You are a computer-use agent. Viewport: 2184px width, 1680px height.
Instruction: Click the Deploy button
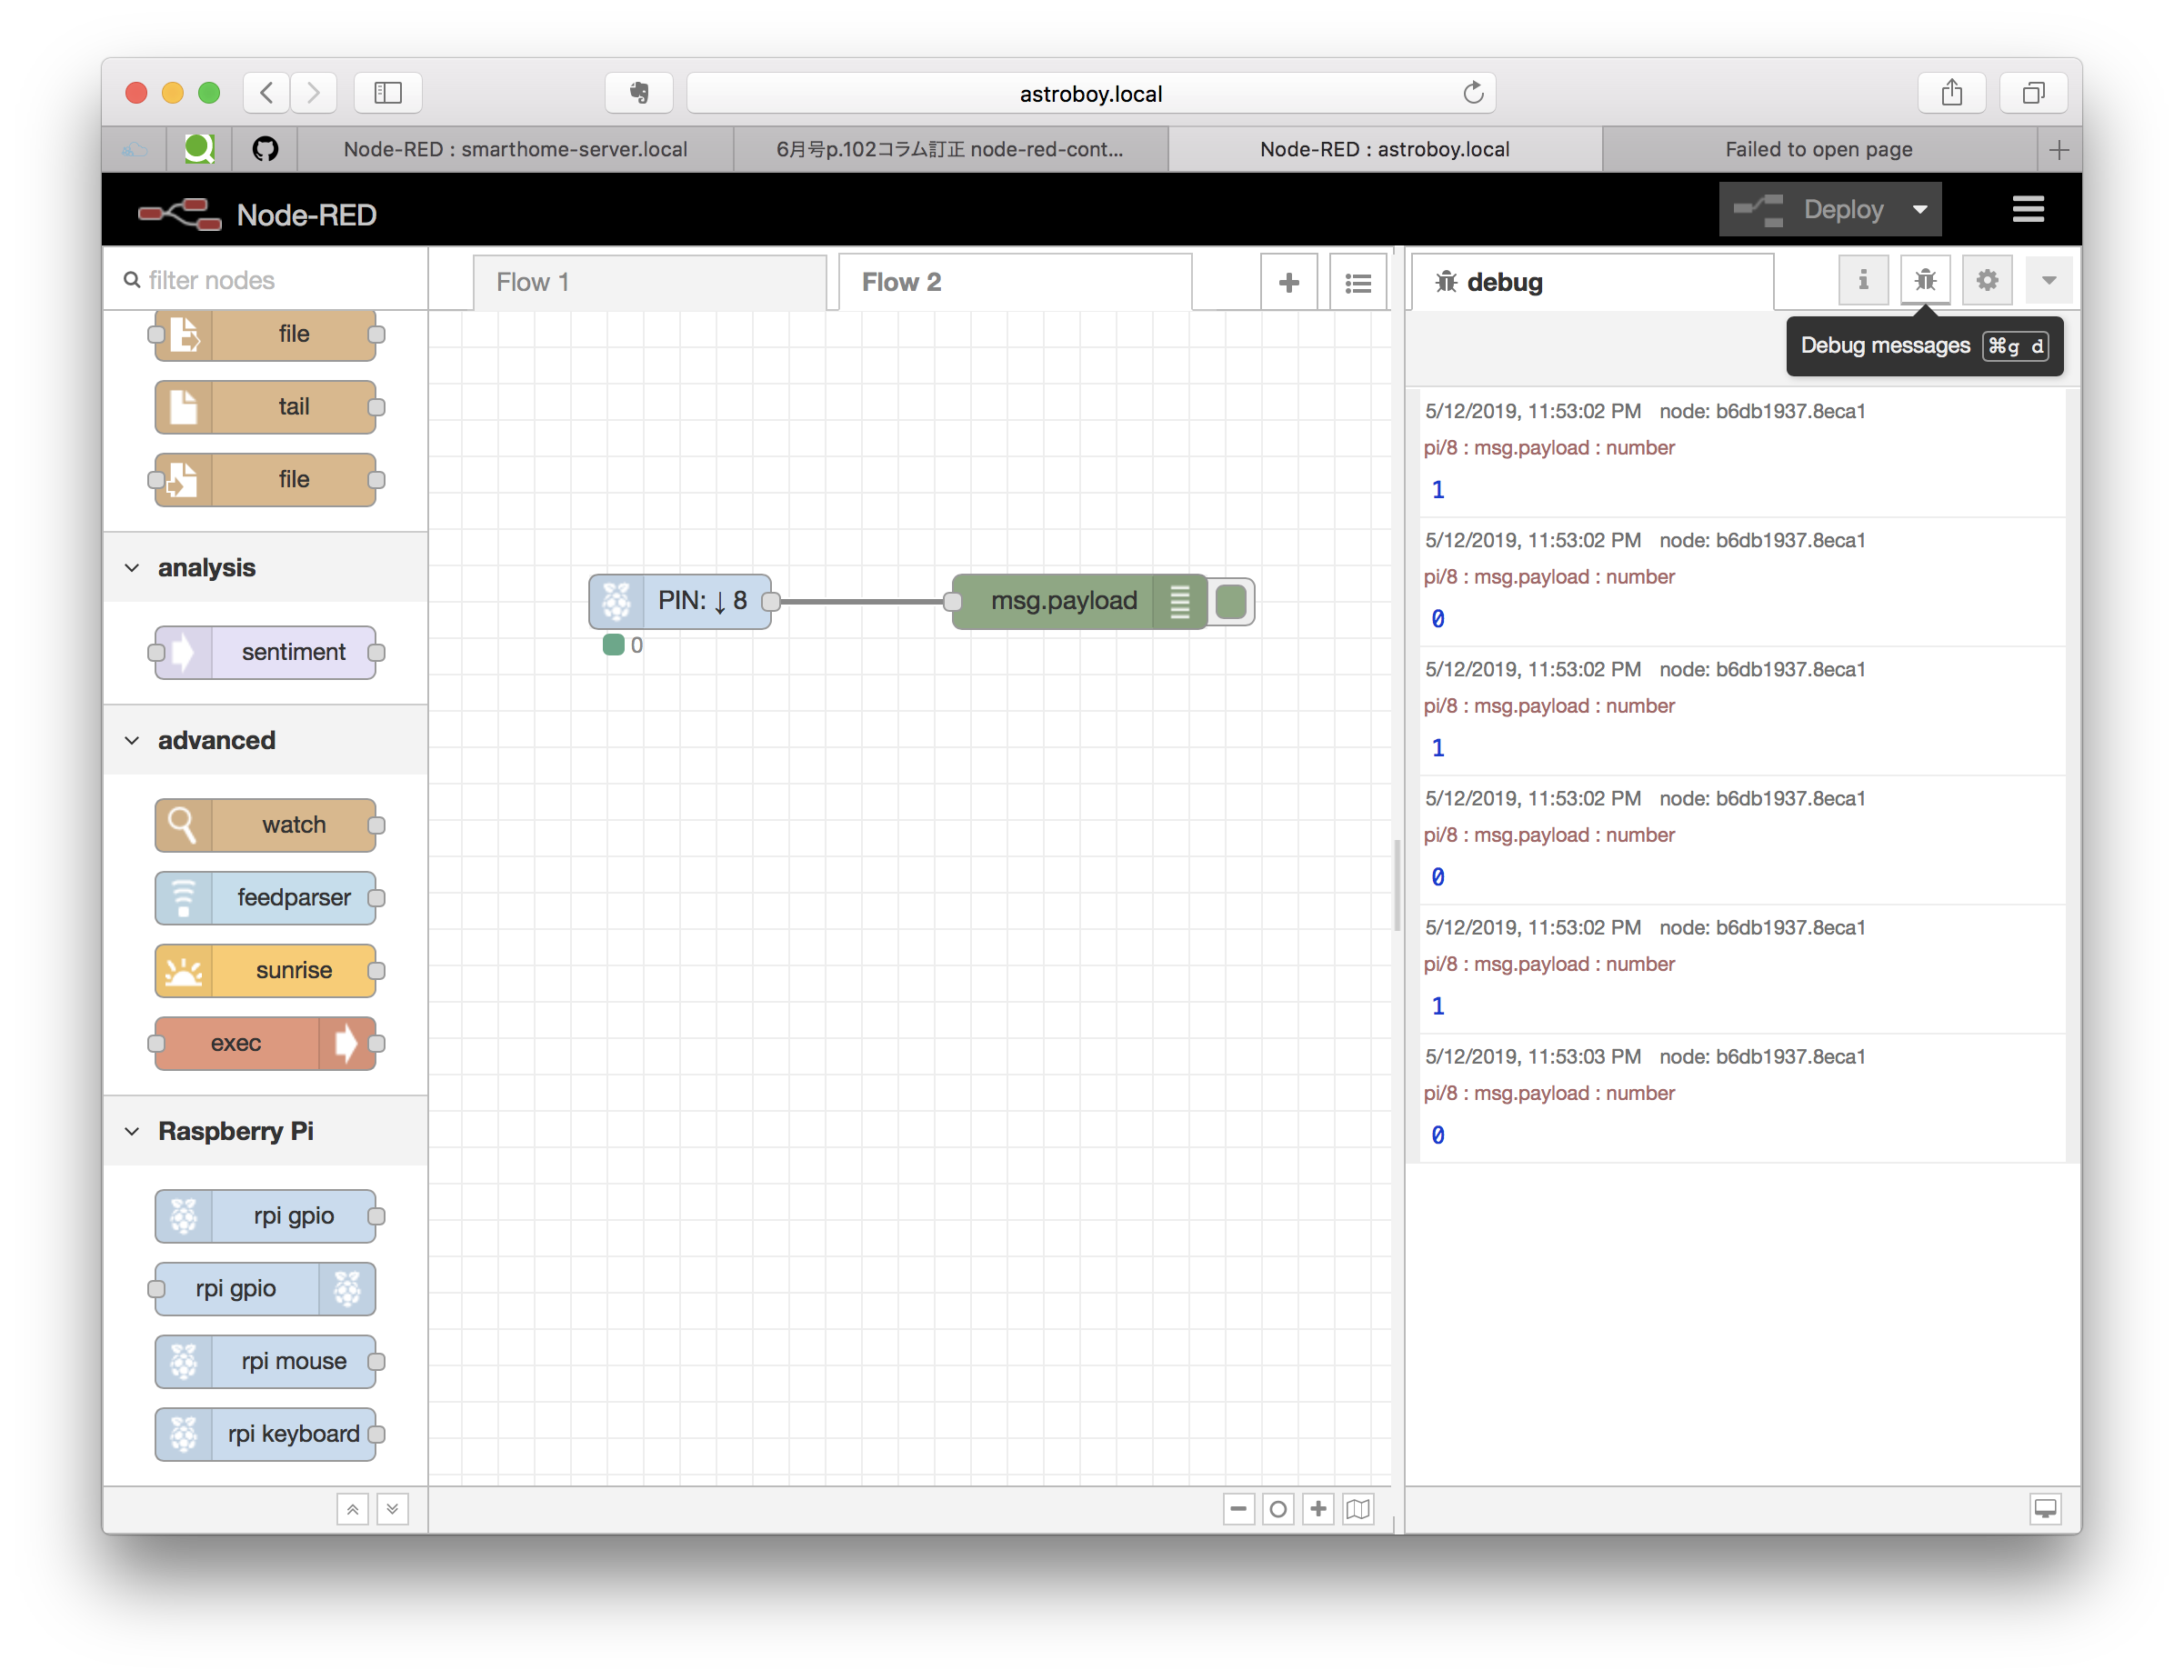[1831, 209]
